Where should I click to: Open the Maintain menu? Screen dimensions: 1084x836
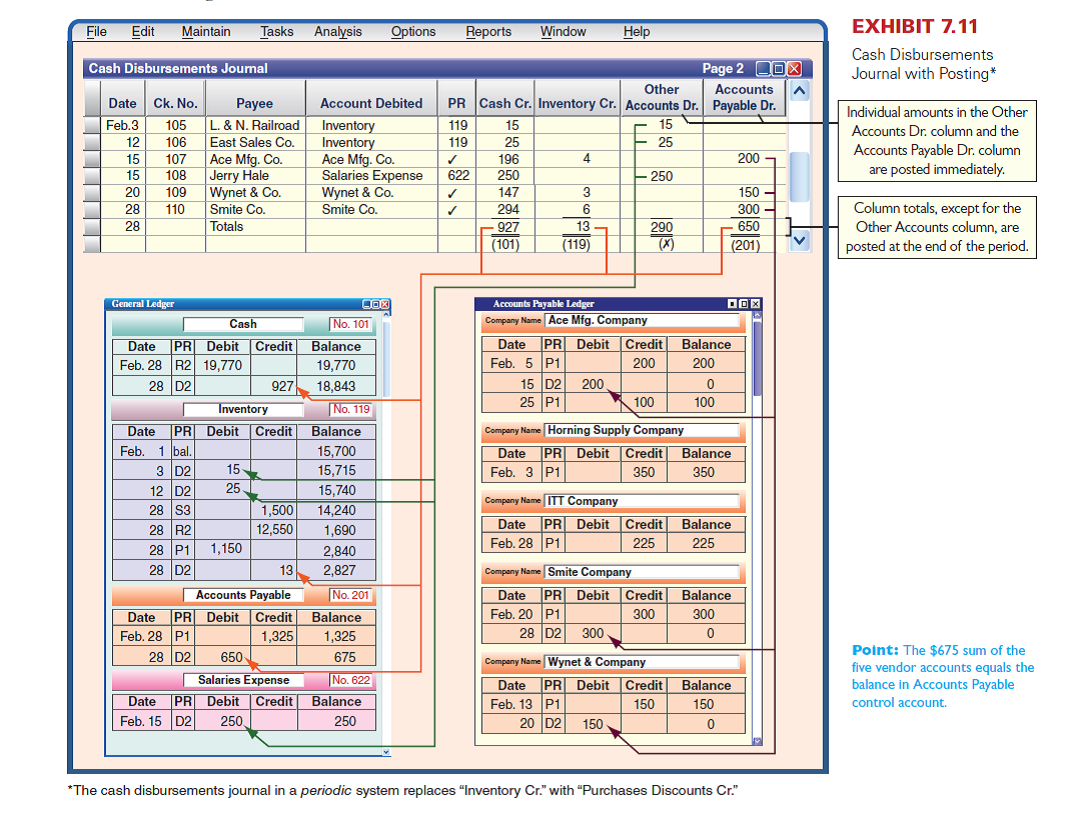[205, 31]
